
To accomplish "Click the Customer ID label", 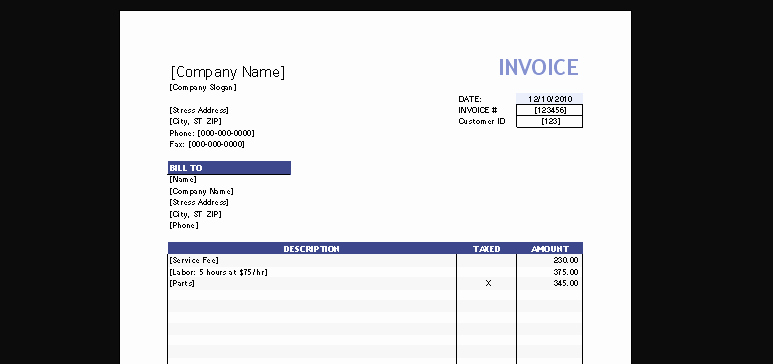I will [482, 121].
